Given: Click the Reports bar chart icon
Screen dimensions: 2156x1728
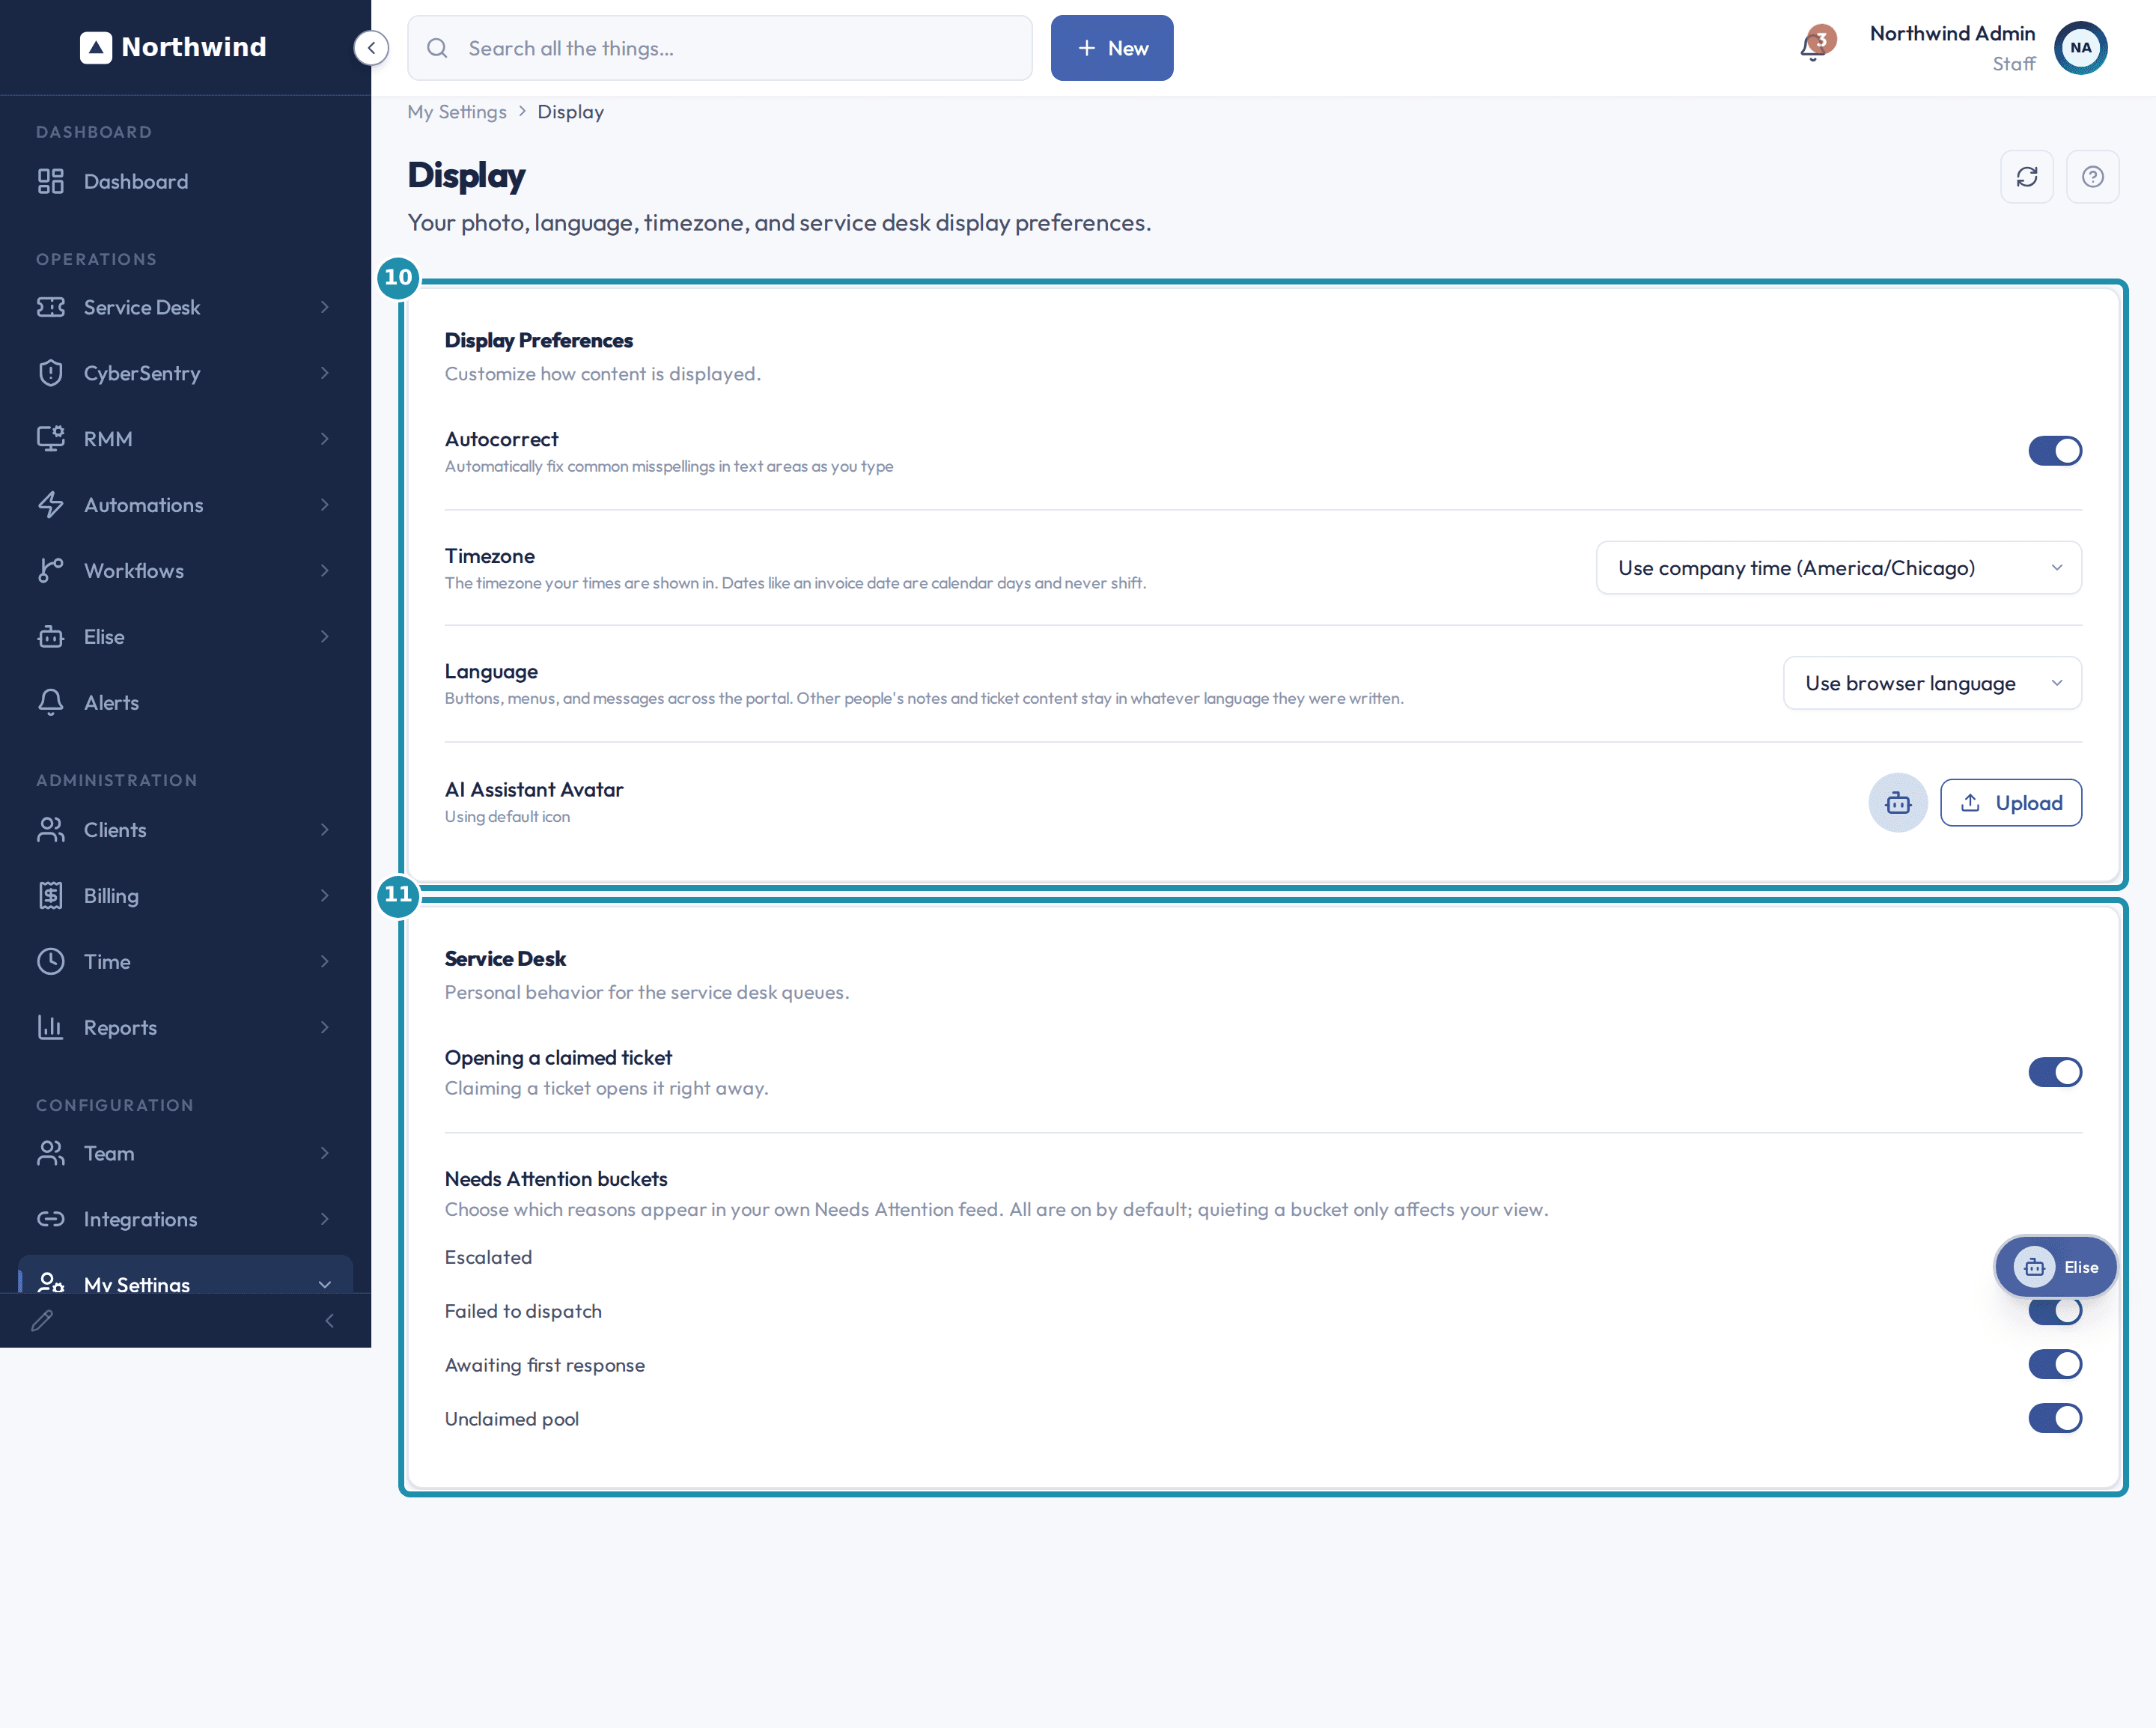Looking at the screenshot, I should tap(51, 1028).
